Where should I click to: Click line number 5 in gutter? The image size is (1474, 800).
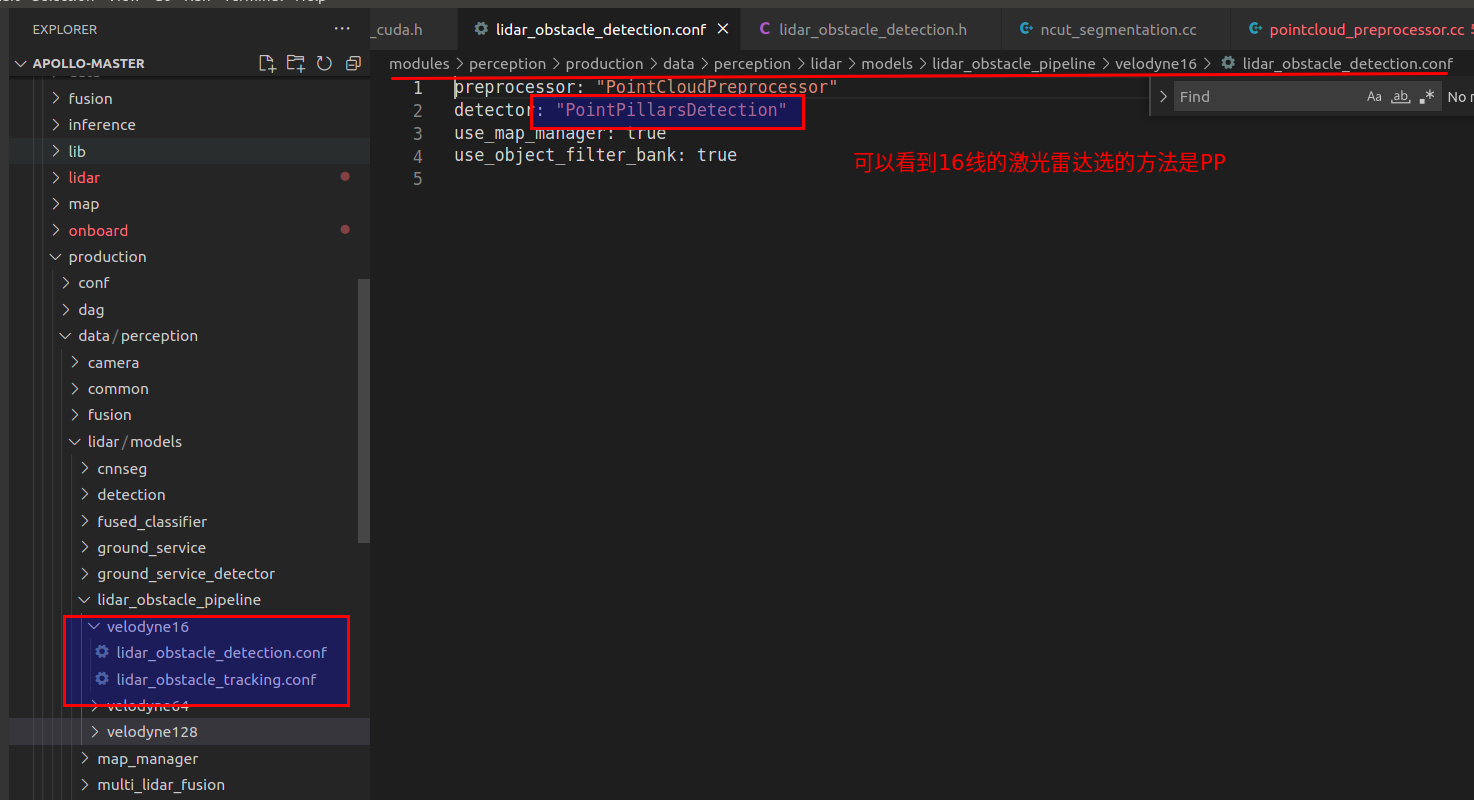tap(418, 179)
